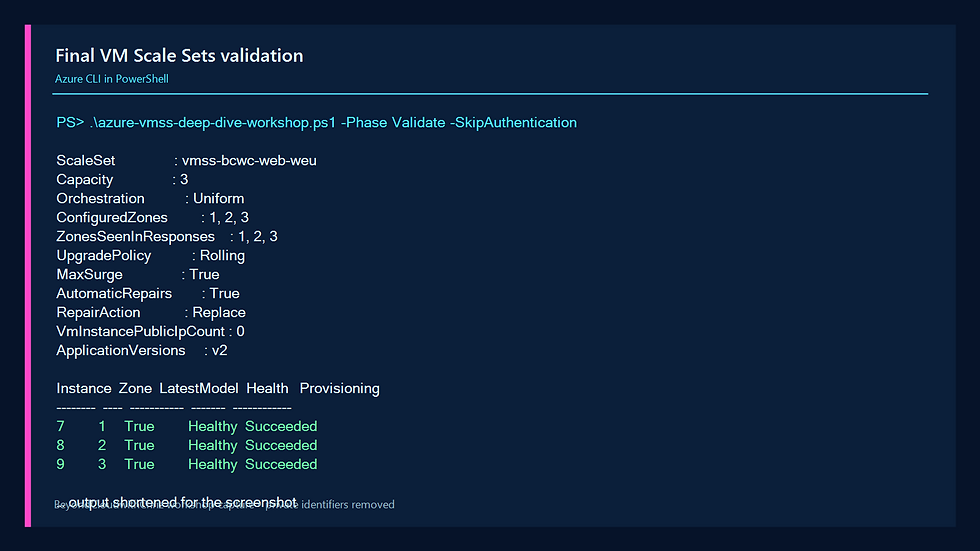Click the "output shortened for the screenshot" note
Viewport: 980px width, 551px height.
point(176,502)
